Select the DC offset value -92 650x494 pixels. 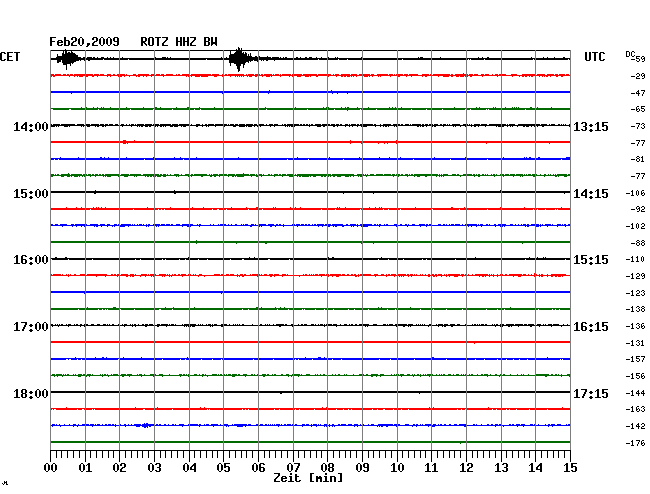638,209
